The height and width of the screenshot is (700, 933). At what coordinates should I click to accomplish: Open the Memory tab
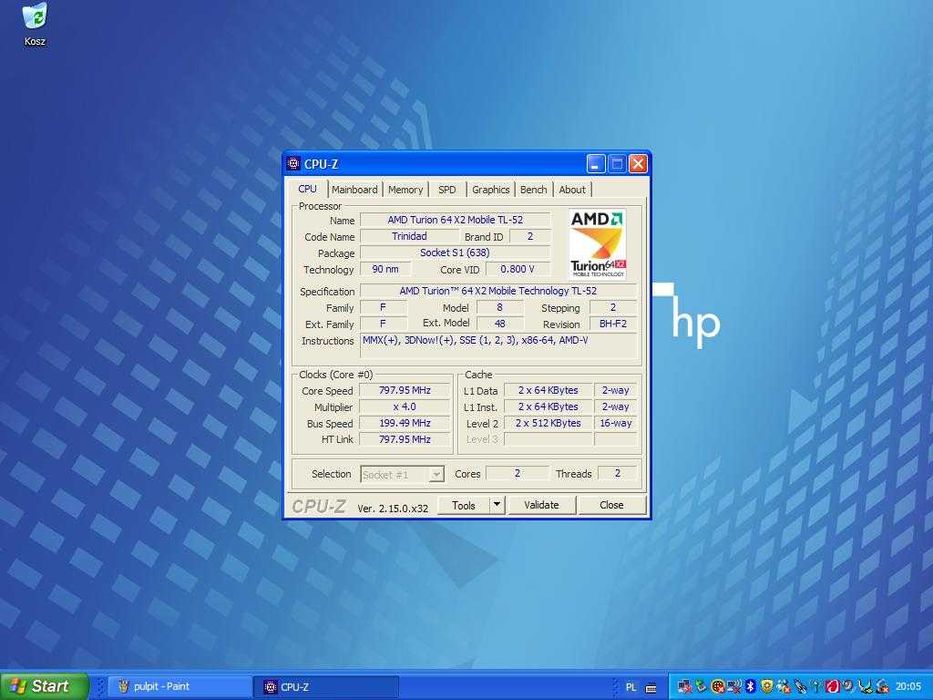[x=405, y=189]
